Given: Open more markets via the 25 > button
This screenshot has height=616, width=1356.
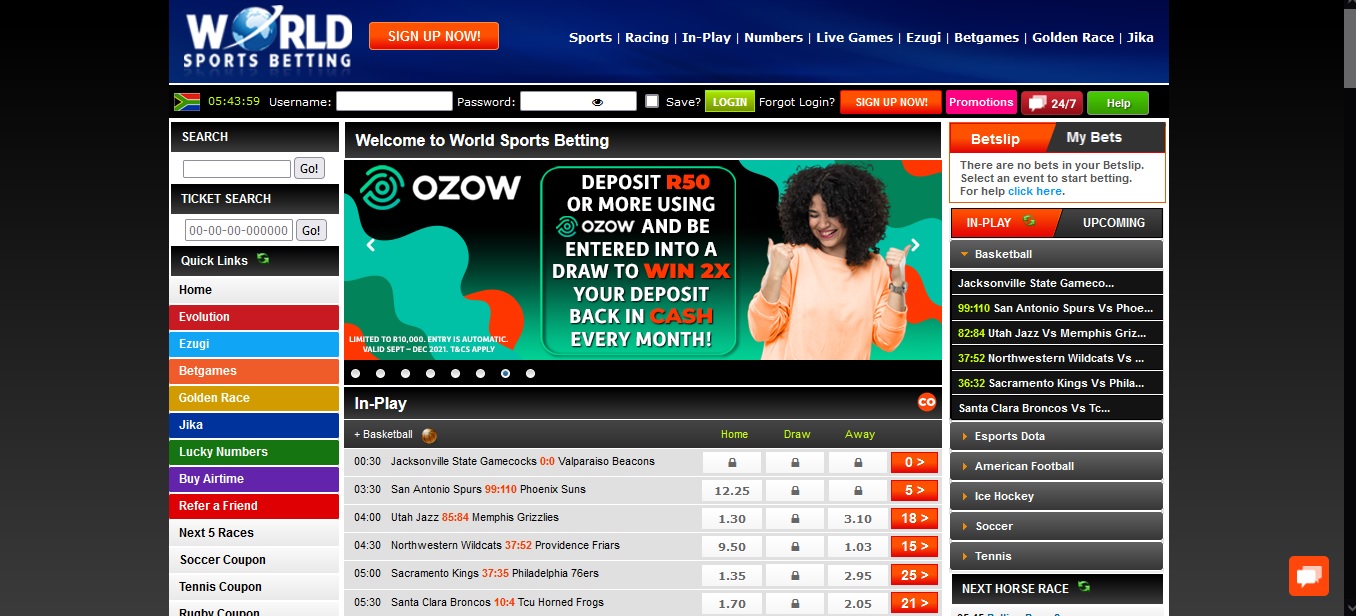Looking at the screenshot, I should (915, 575).
